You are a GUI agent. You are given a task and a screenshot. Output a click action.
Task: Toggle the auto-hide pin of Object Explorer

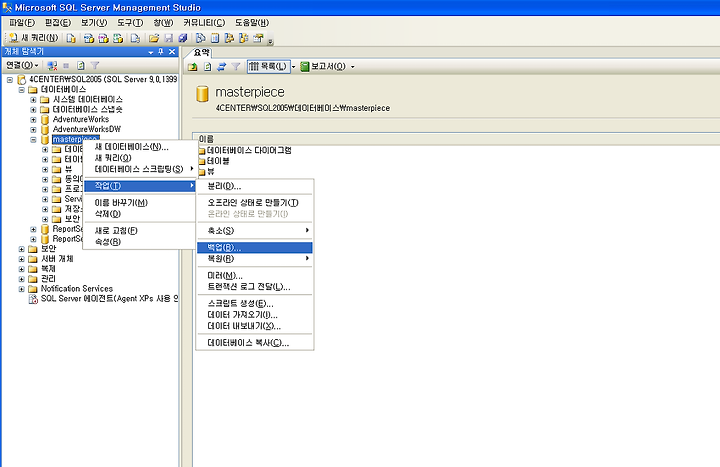(x=161, y=52)
